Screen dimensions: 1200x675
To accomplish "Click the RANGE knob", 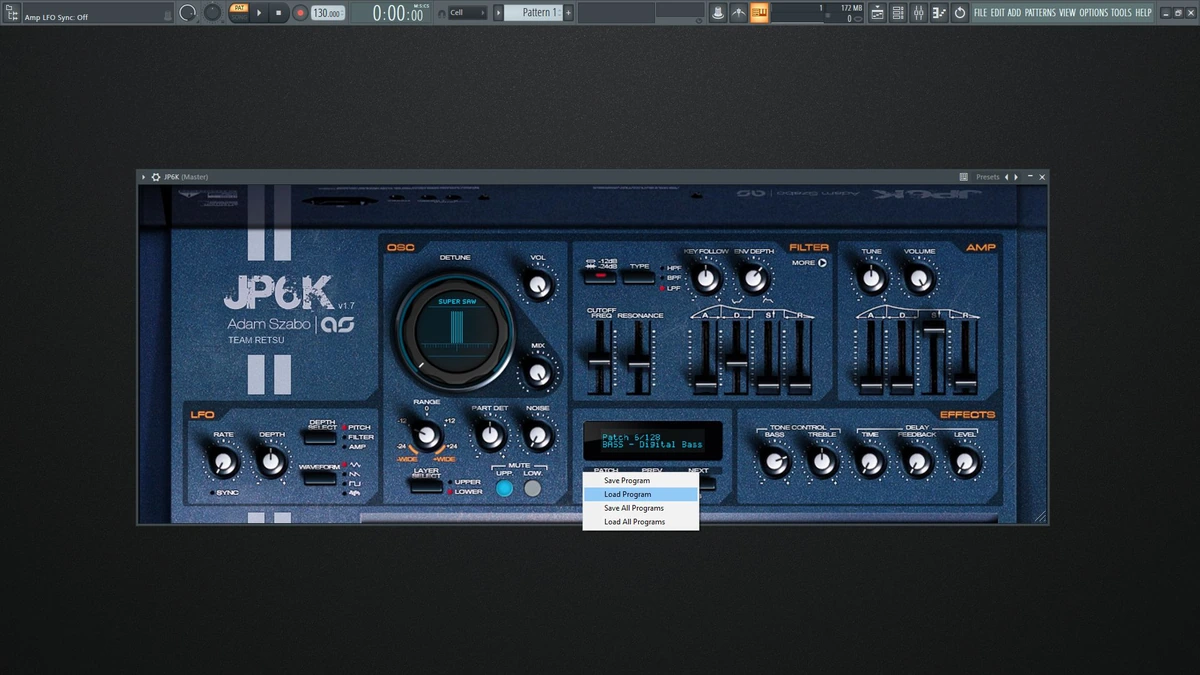I will (x=427, y=435).
